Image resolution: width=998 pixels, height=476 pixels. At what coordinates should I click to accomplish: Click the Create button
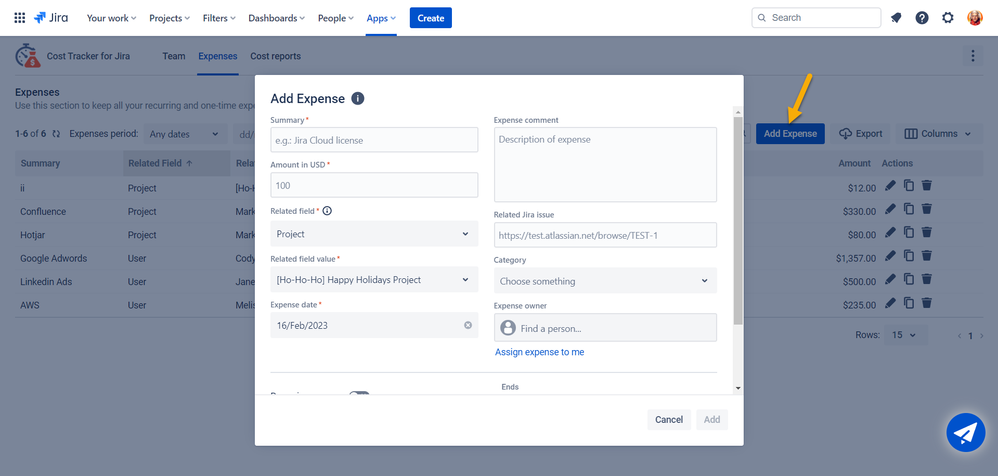tap(431, 18)
